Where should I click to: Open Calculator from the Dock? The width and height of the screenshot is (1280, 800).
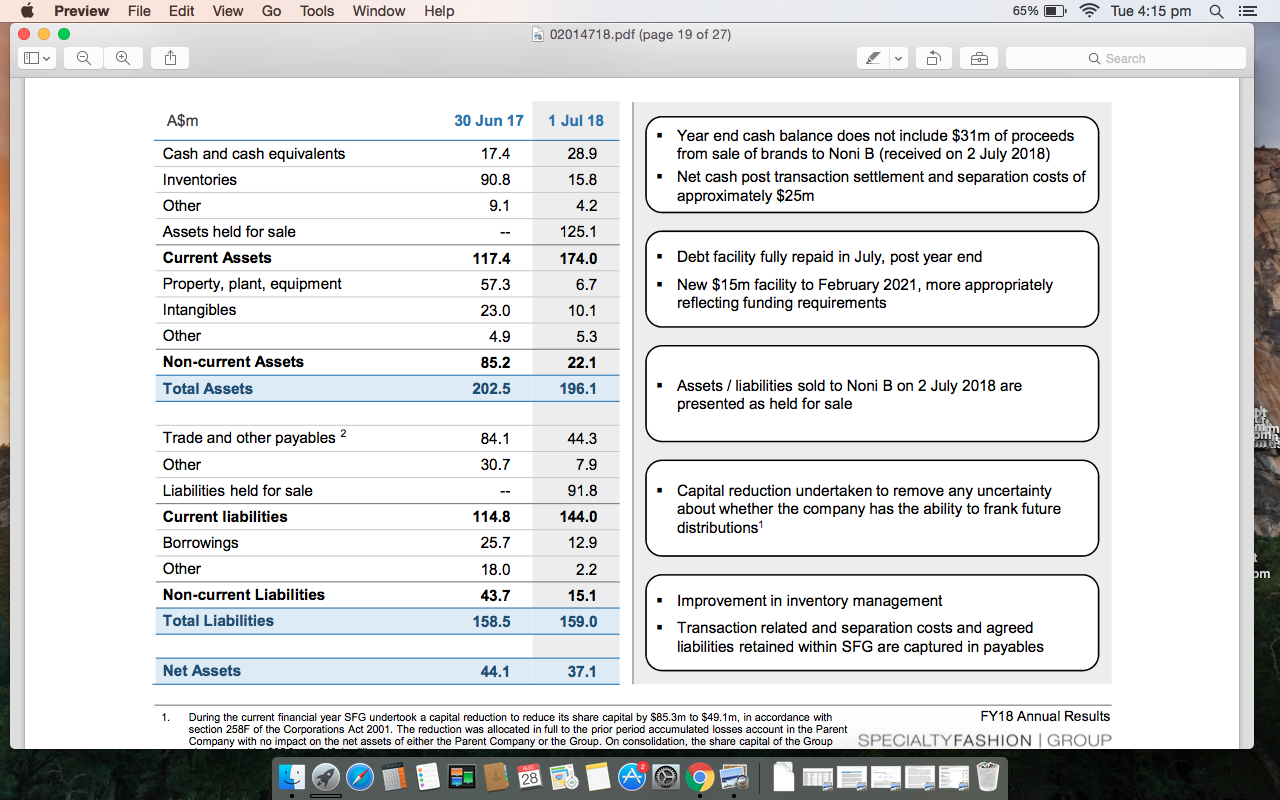(394, 777)
